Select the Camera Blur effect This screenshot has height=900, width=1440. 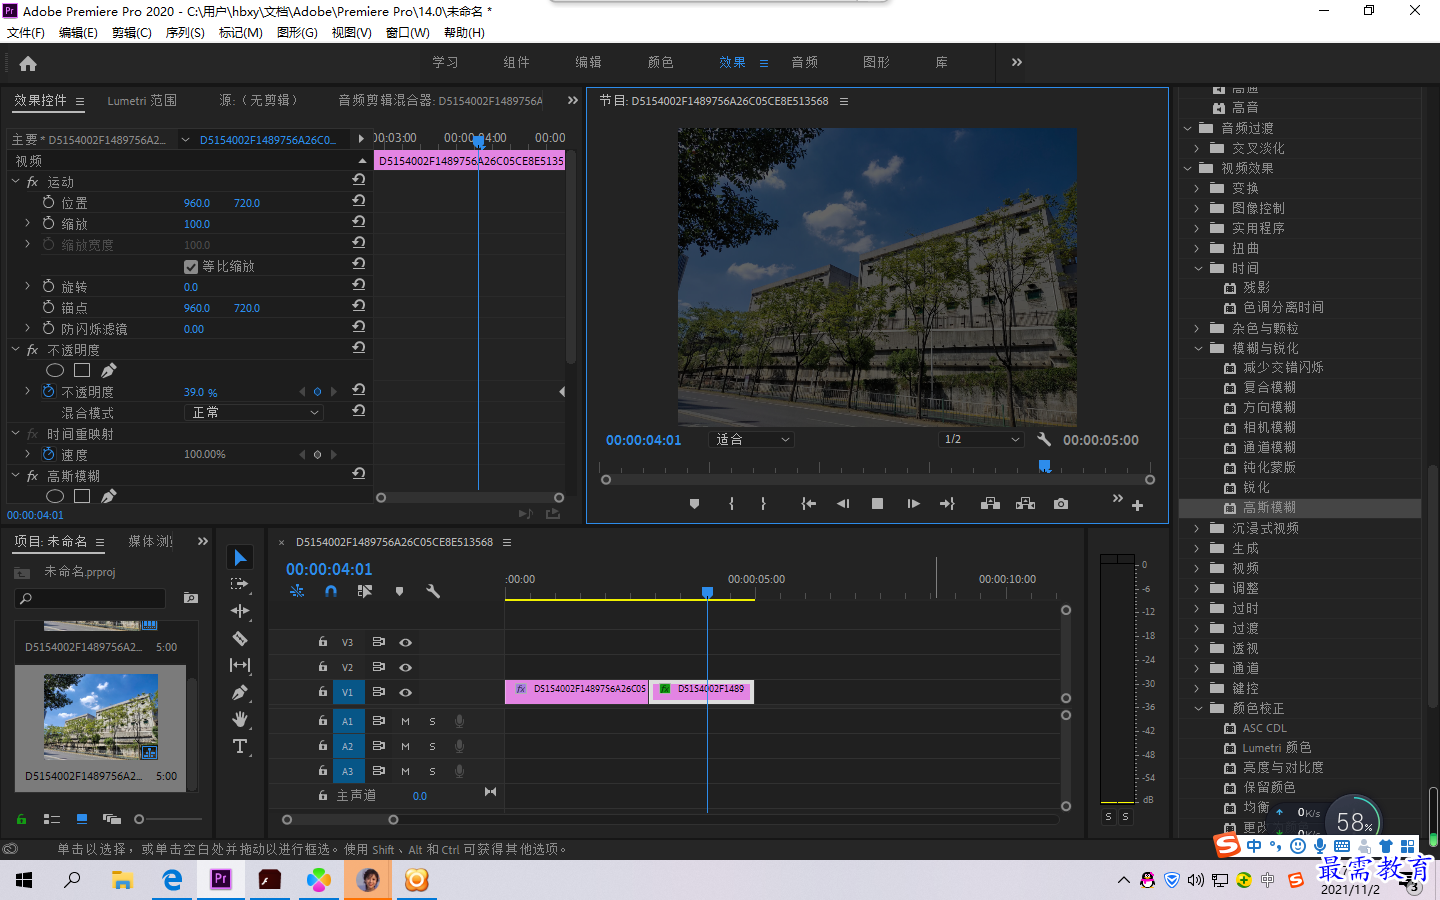pos(1270,428)
